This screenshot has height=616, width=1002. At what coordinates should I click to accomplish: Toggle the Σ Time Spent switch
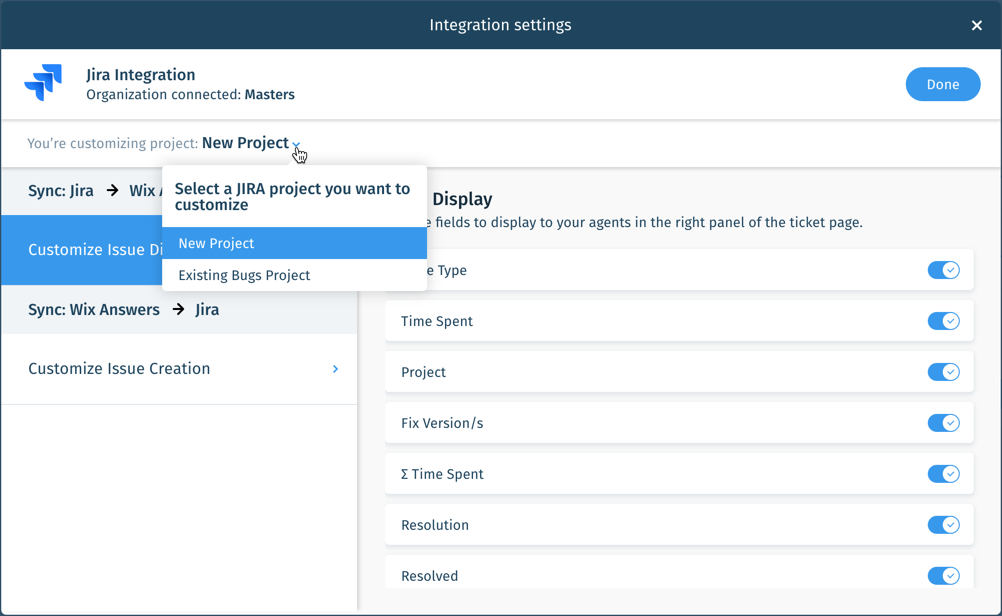click(x=943, y=474)
